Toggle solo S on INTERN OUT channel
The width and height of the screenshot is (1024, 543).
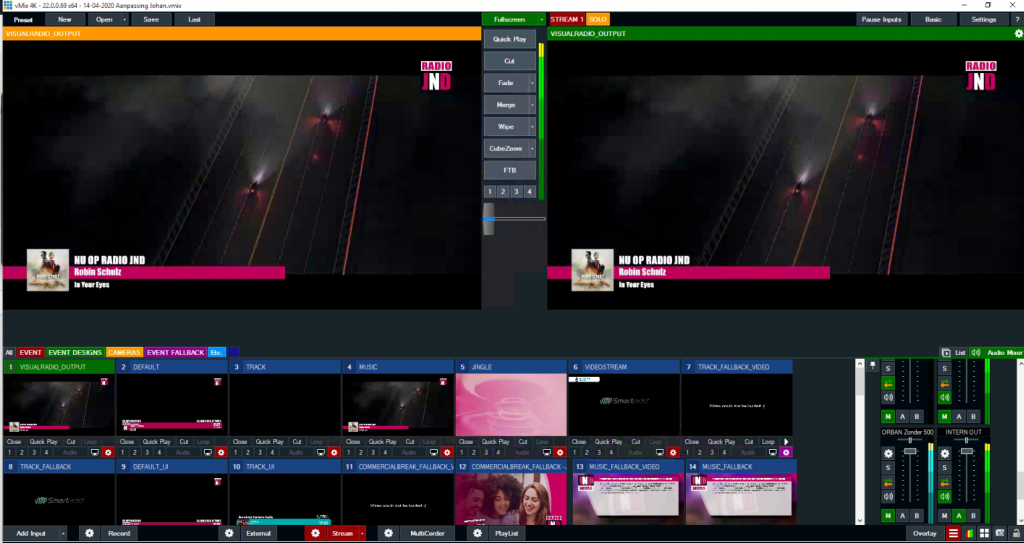coord(944,468)
